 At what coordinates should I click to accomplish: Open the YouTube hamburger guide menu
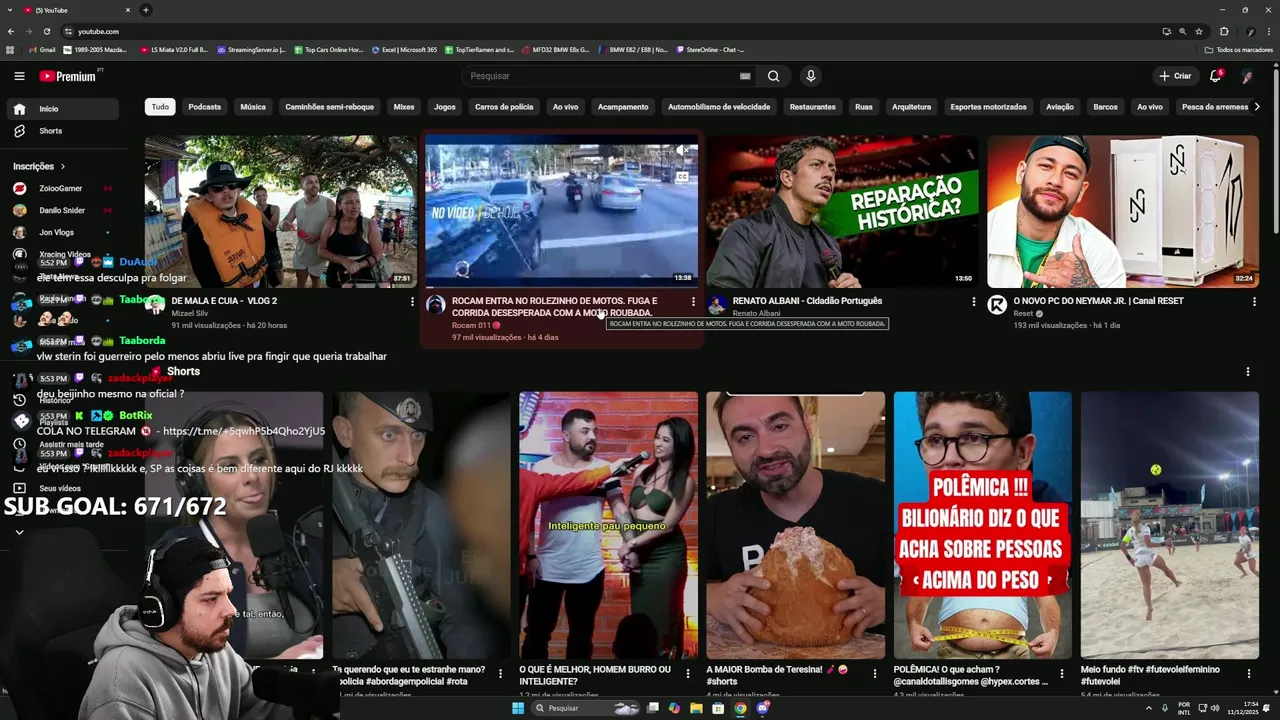19,76
